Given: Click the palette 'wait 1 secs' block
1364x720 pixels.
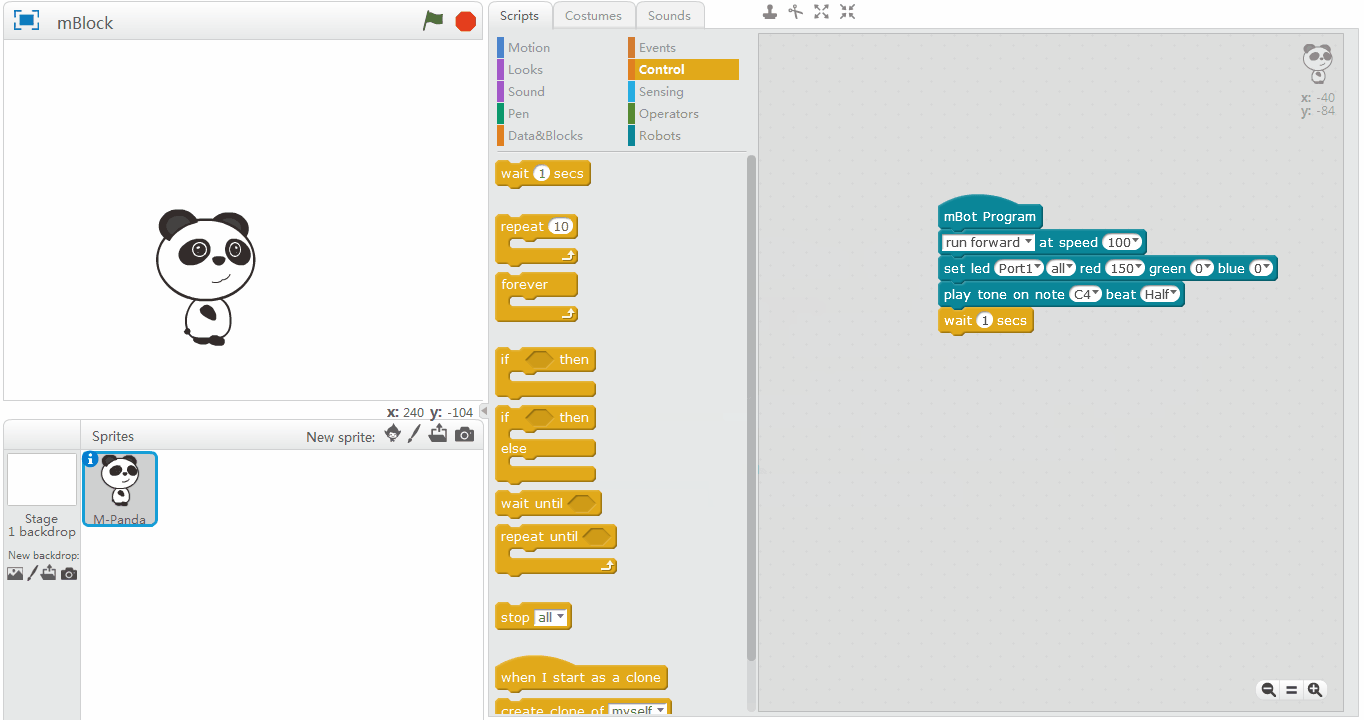Looking at the screenshot, I should (x=542, y=173).
